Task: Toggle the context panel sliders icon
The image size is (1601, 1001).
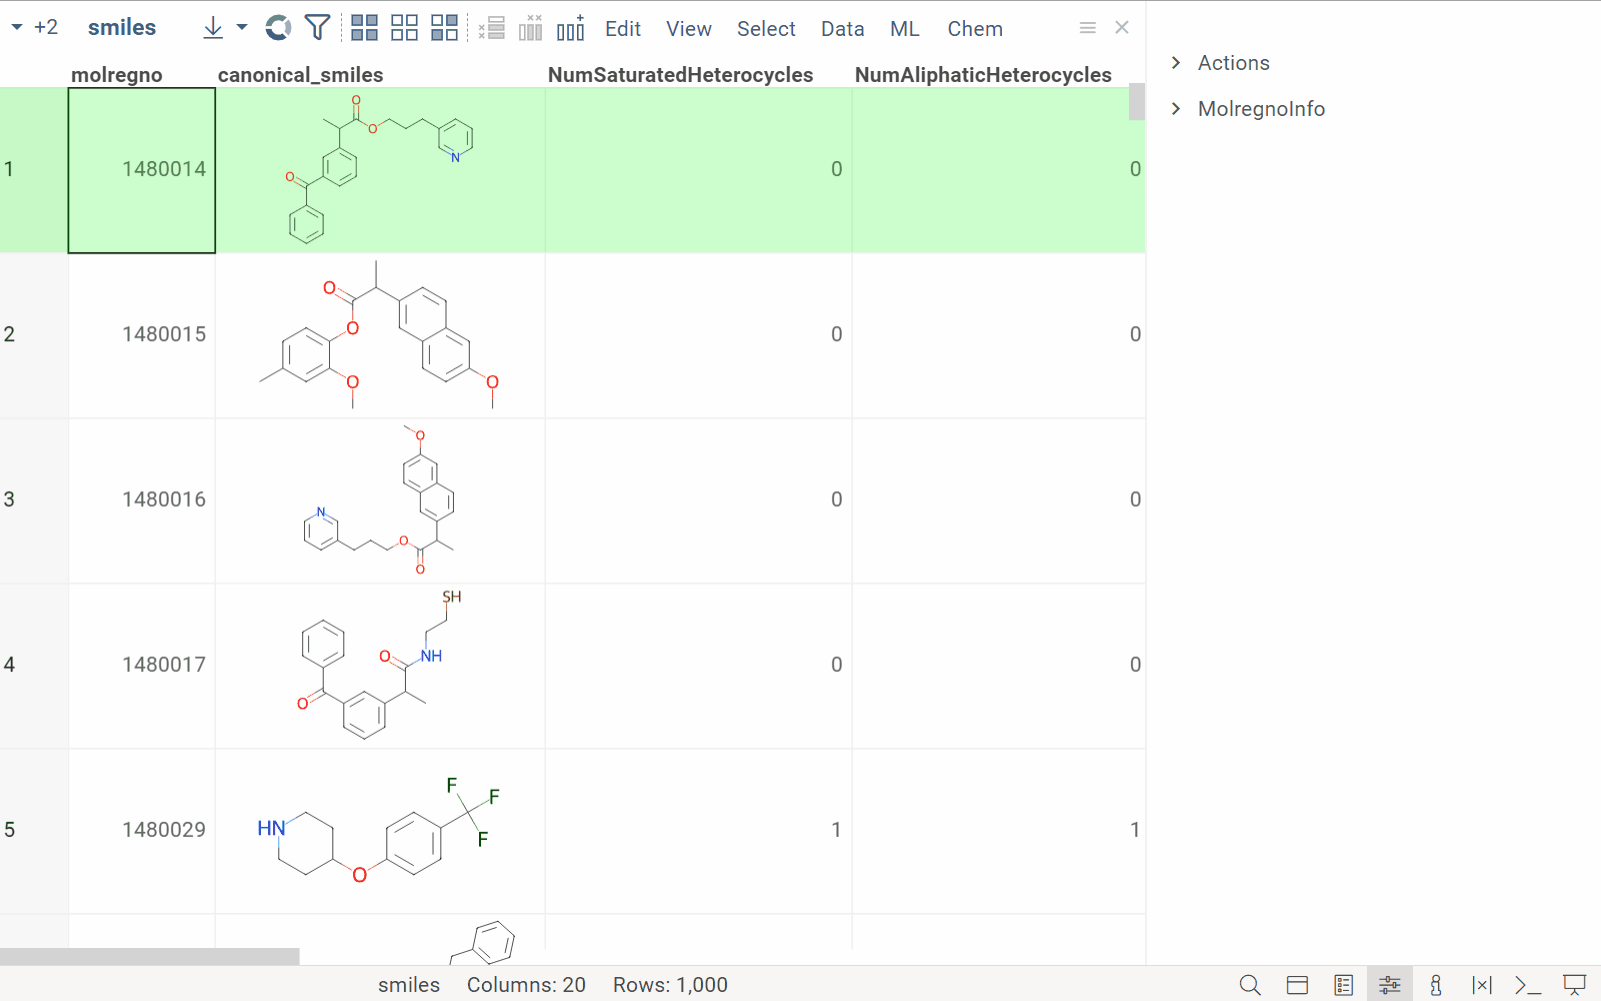Action: coord(1389,985)
